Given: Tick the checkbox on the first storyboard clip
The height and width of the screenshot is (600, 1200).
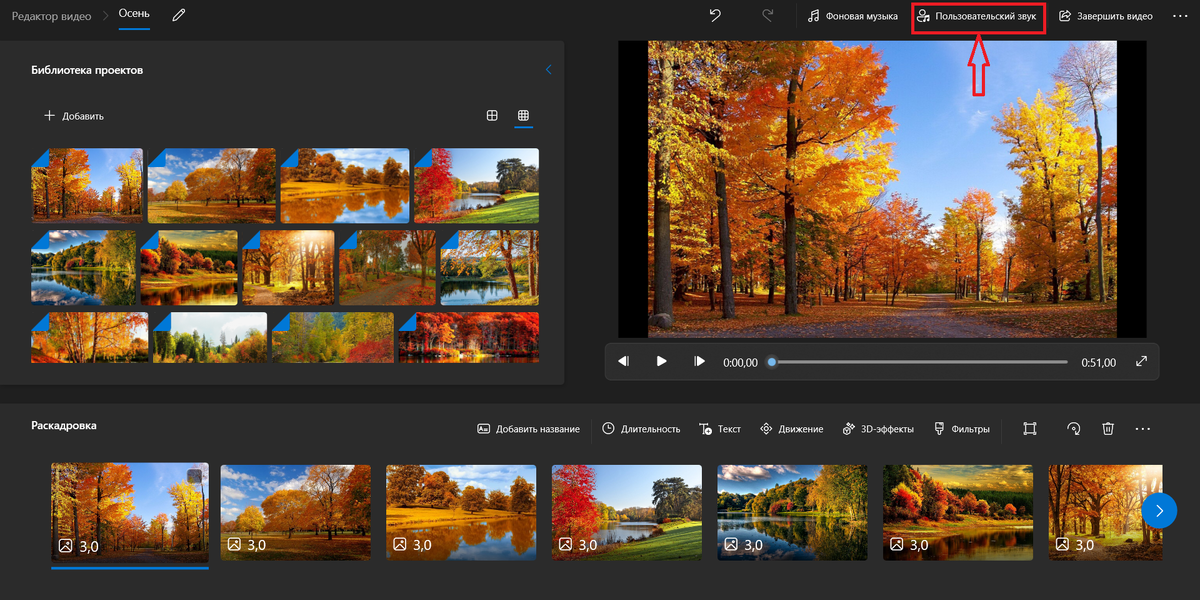Looking at the screenshot, I should click(x=194, y=477).
